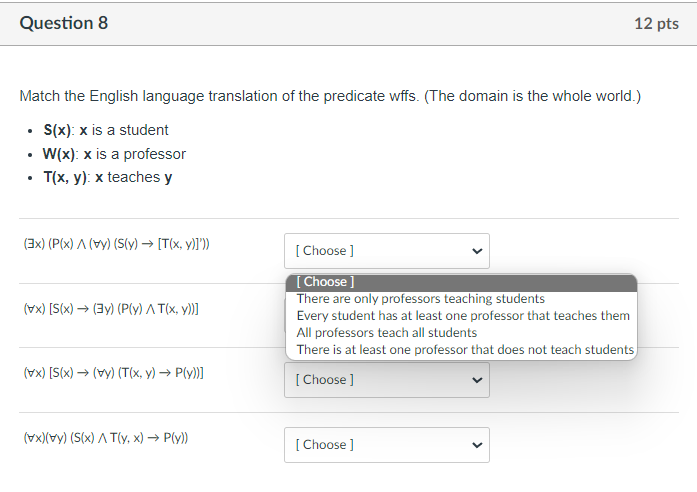697x492 pixels.
Task: Click the chevron arrow of the last row dropdown
Action: point(477,445)
